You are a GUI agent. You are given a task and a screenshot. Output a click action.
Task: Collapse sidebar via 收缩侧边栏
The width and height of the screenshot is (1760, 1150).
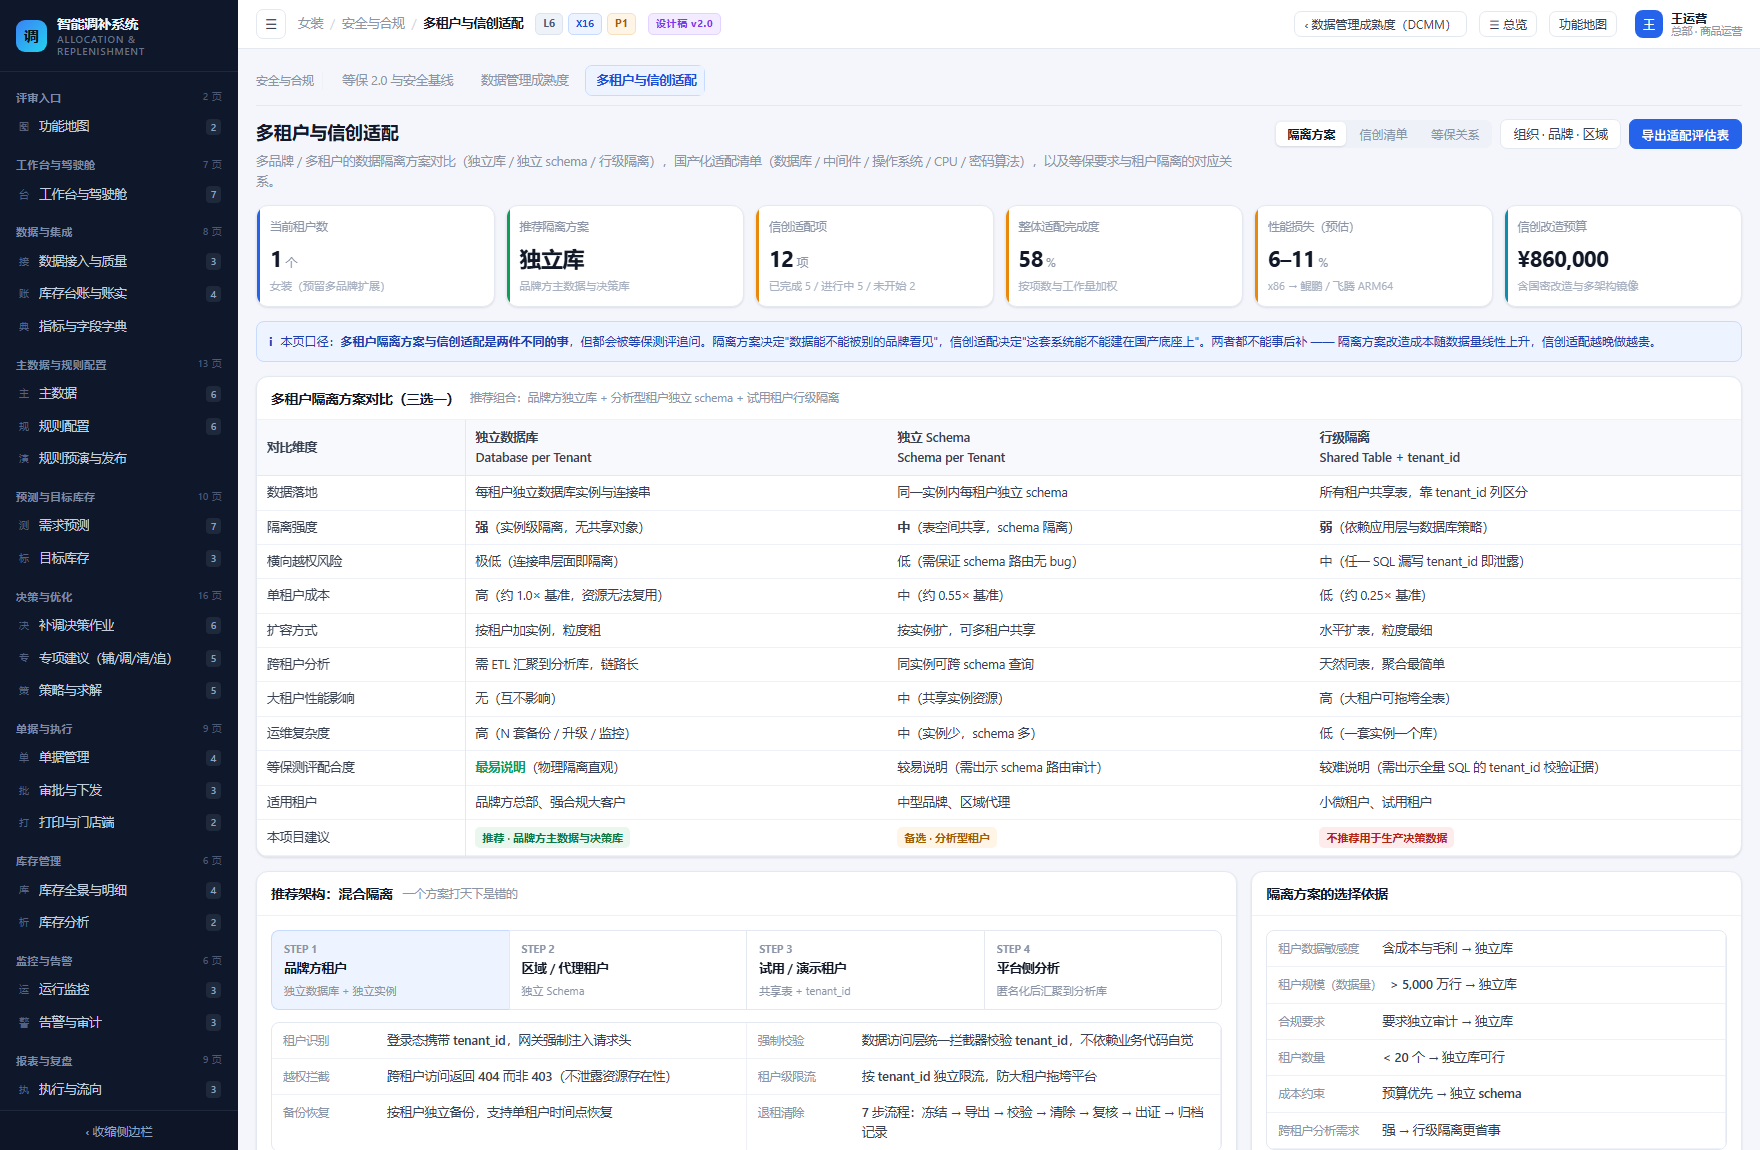coord(119,1132)
